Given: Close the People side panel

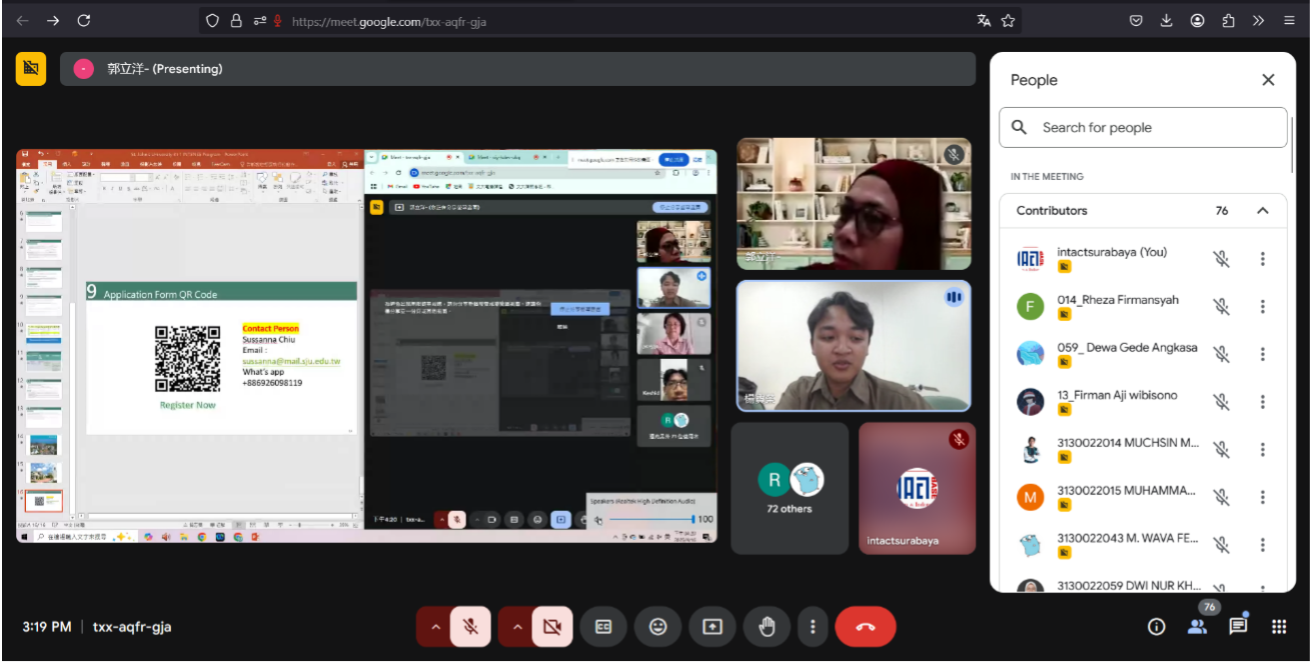Looking at the screenshot, I should 1268,80.
